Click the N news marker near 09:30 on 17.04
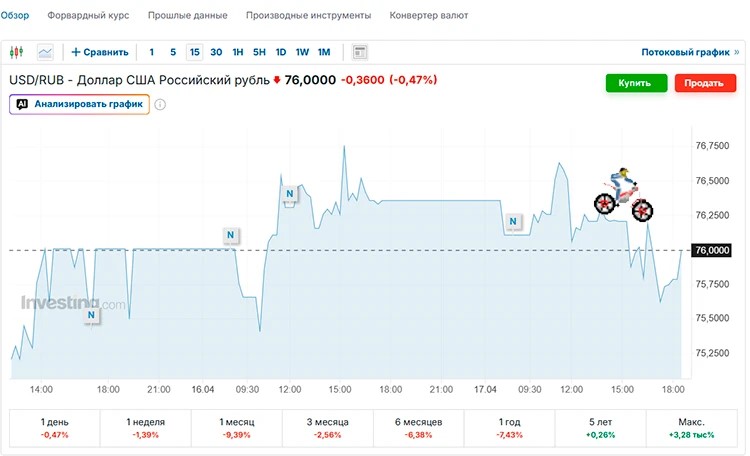The height and width of the screenshot is (456, 750). coord(514,221)
